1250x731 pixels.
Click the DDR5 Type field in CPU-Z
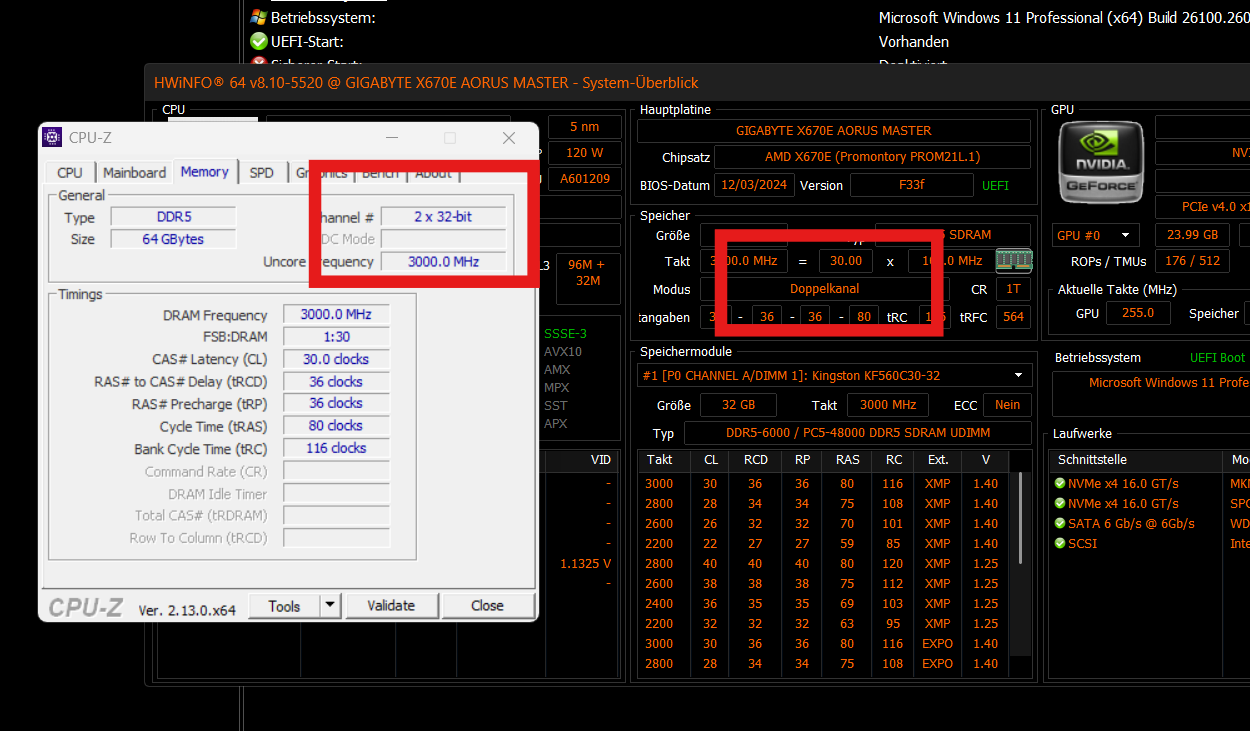[173, 217]
